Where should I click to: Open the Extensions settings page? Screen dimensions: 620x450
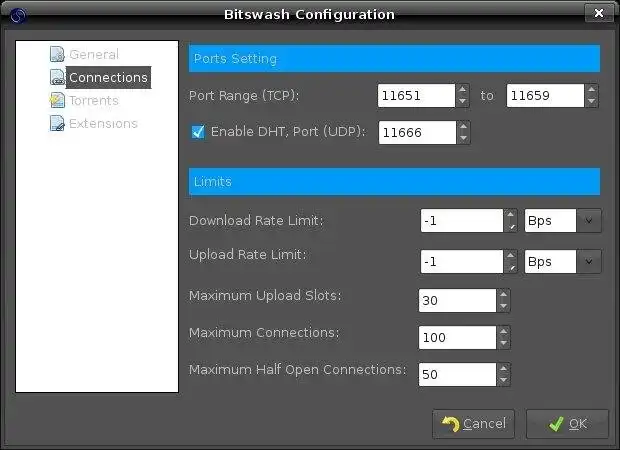coord(103,123)
